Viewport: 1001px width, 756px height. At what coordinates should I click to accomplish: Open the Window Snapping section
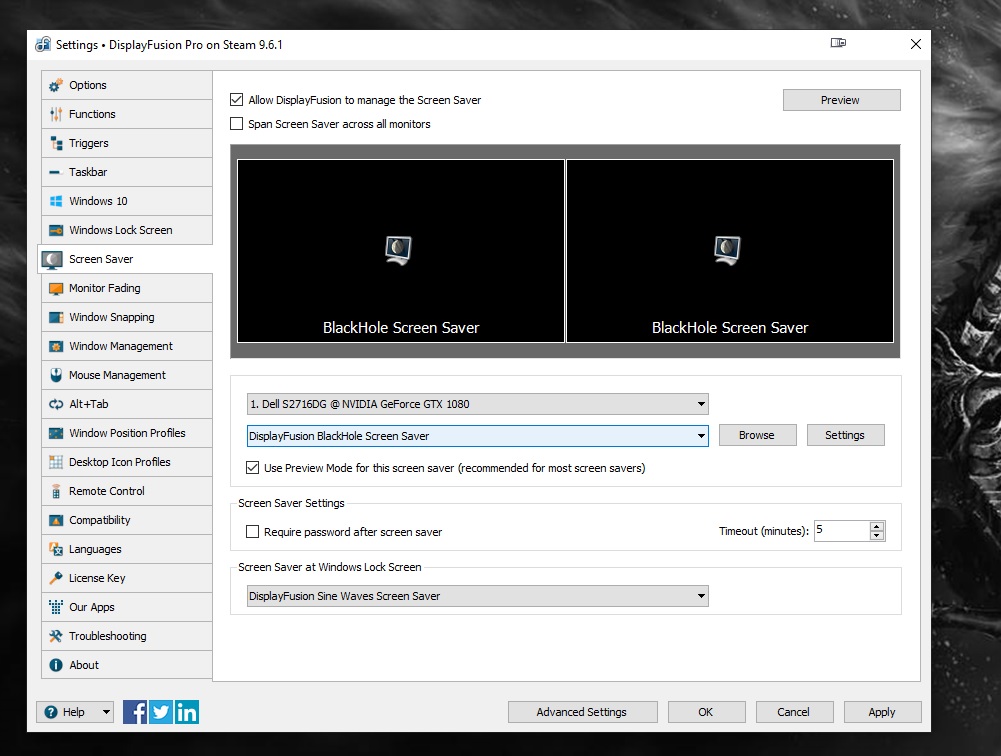111,317
